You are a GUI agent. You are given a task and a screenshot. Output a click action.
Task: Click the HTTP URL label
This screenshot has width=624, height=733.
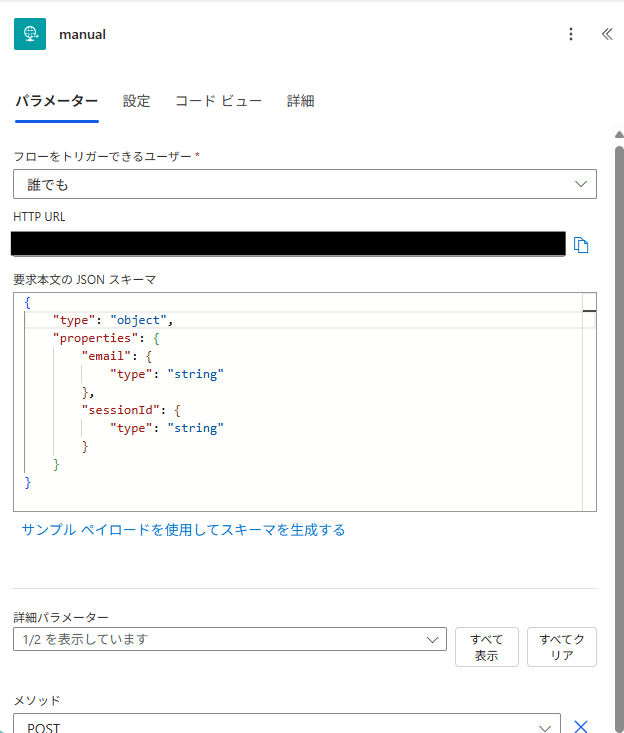click(x=39, y=217)
